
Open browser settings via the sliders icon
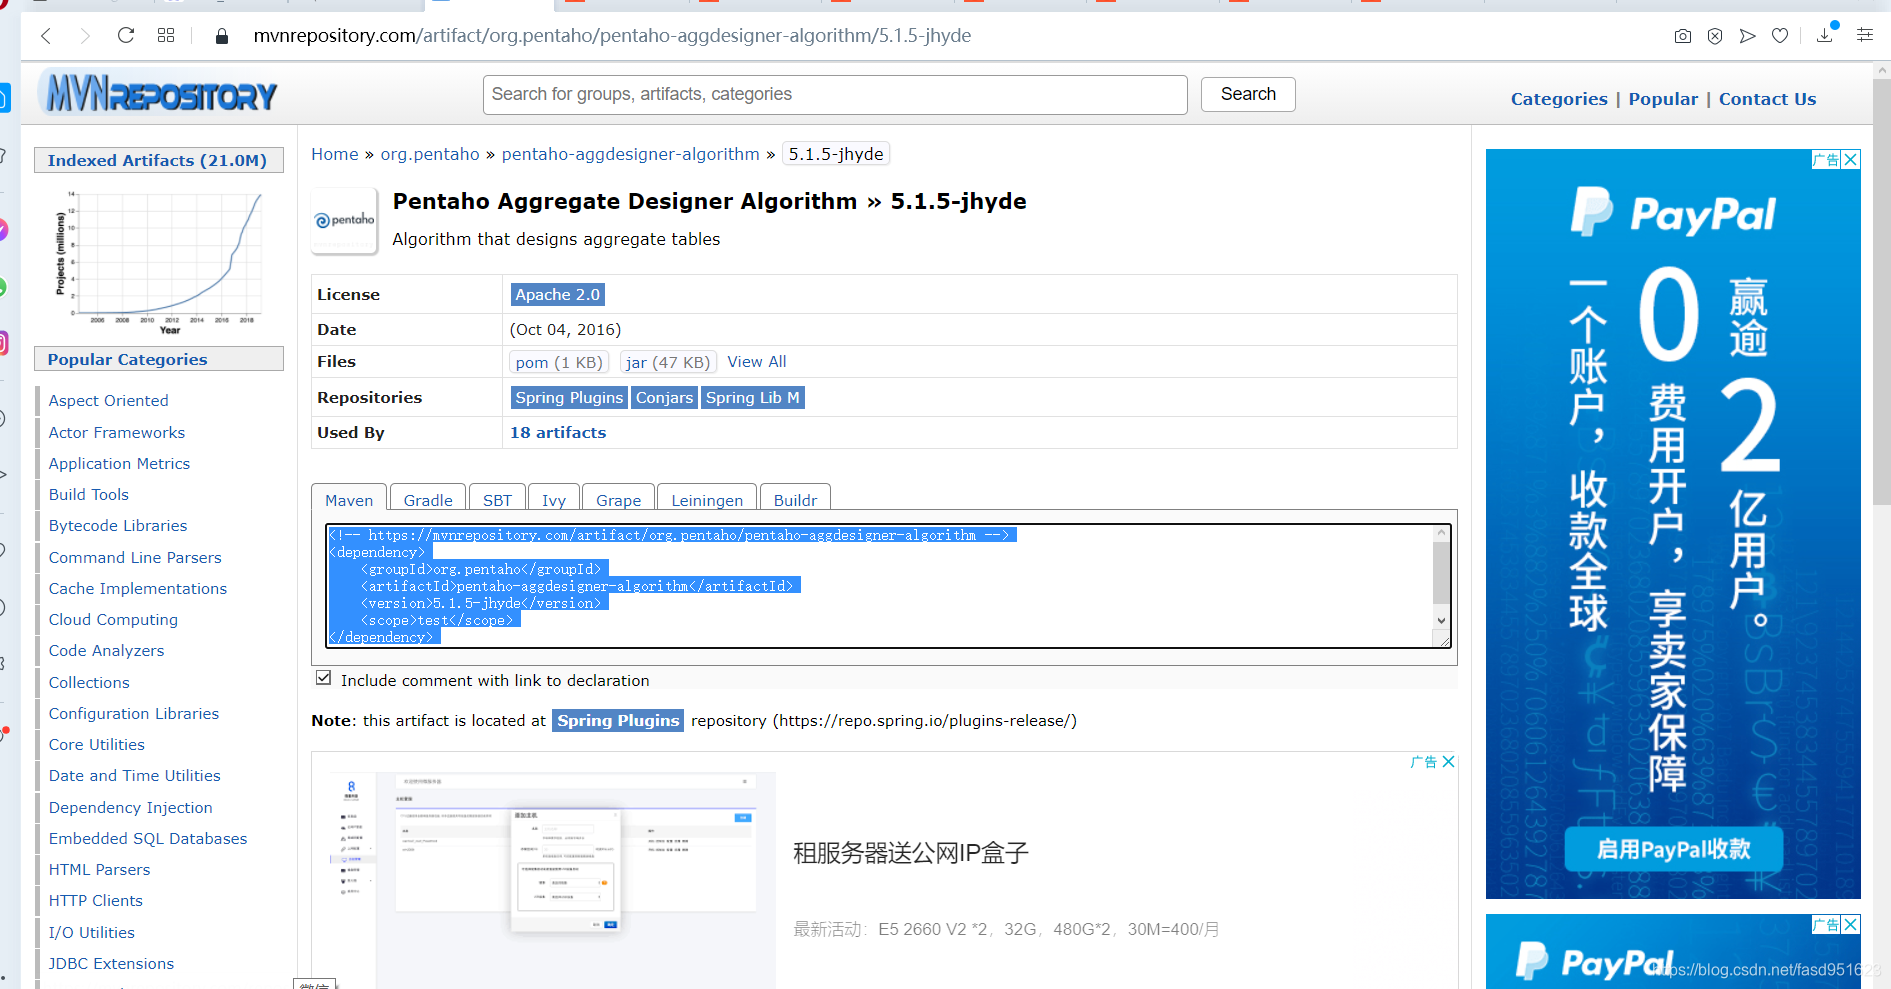[1864, 35]
